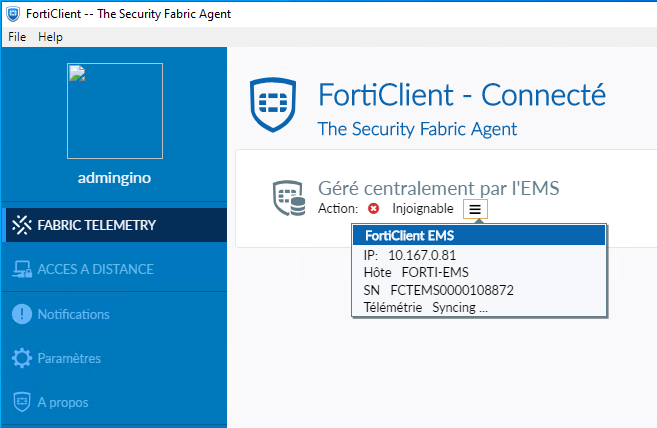Click the user avatar picture
This screenshot has width=657, height=428.
pos(114,110)
